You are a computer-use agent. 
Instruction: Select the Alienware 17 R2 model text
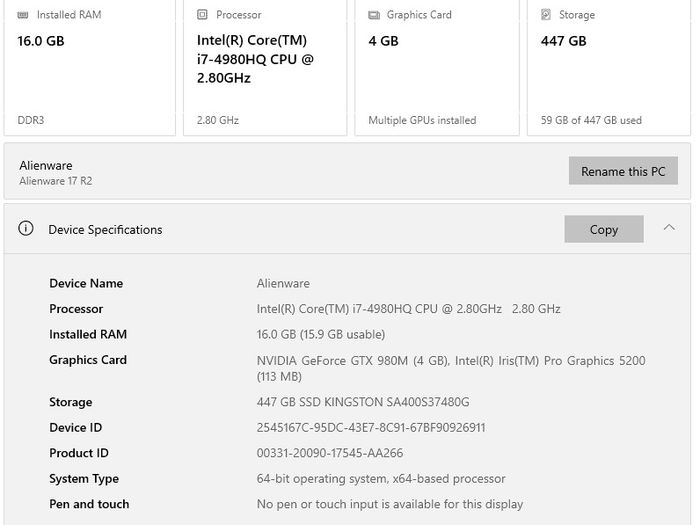pos(56,181)
